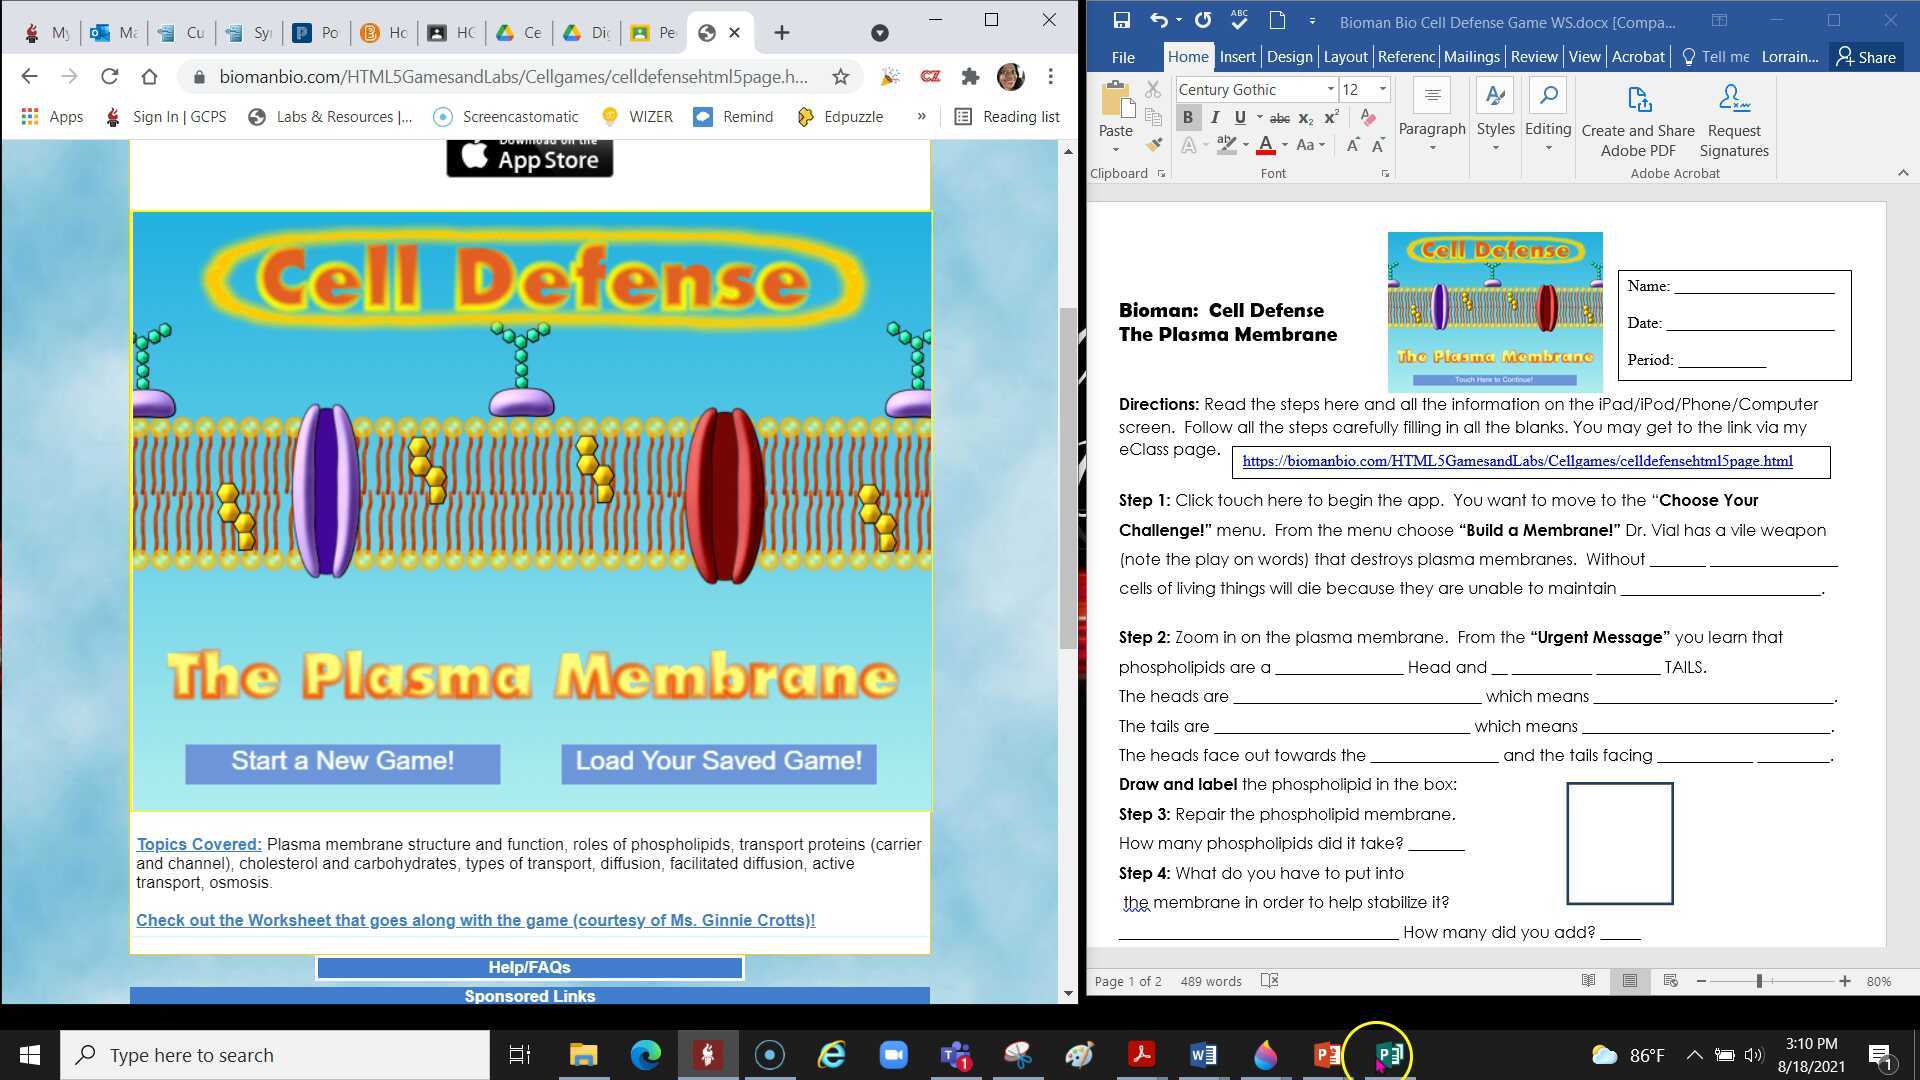Image resolution: width=1920 pixels, height=1080 pixels.
Task: Clear all formatting eraser icon
Action: (x=1368, y=117)
